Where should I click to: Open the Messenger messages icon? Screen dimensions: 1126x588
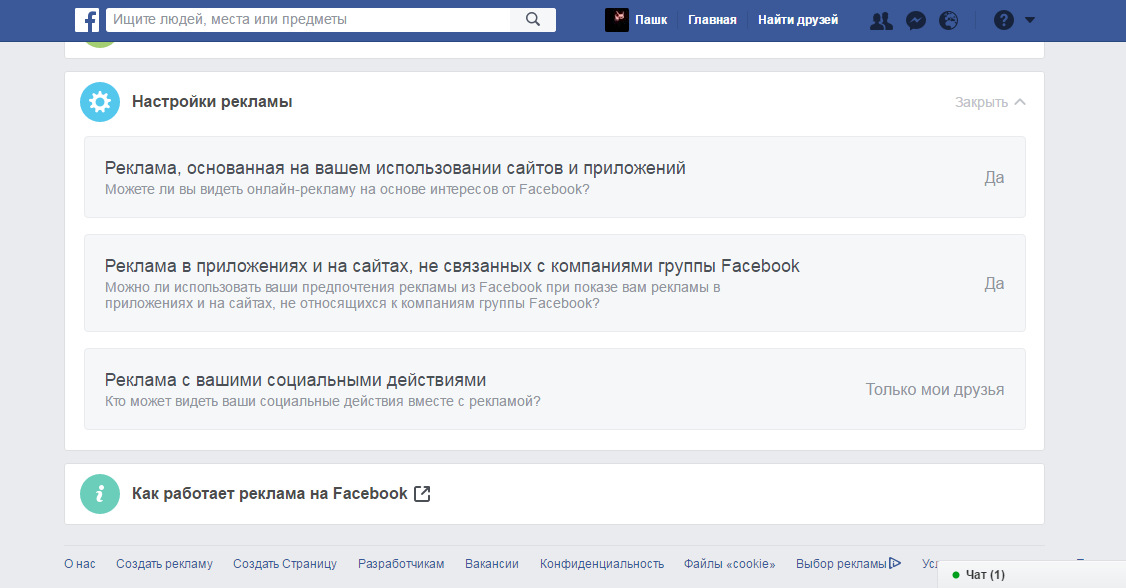pos(916,21)
